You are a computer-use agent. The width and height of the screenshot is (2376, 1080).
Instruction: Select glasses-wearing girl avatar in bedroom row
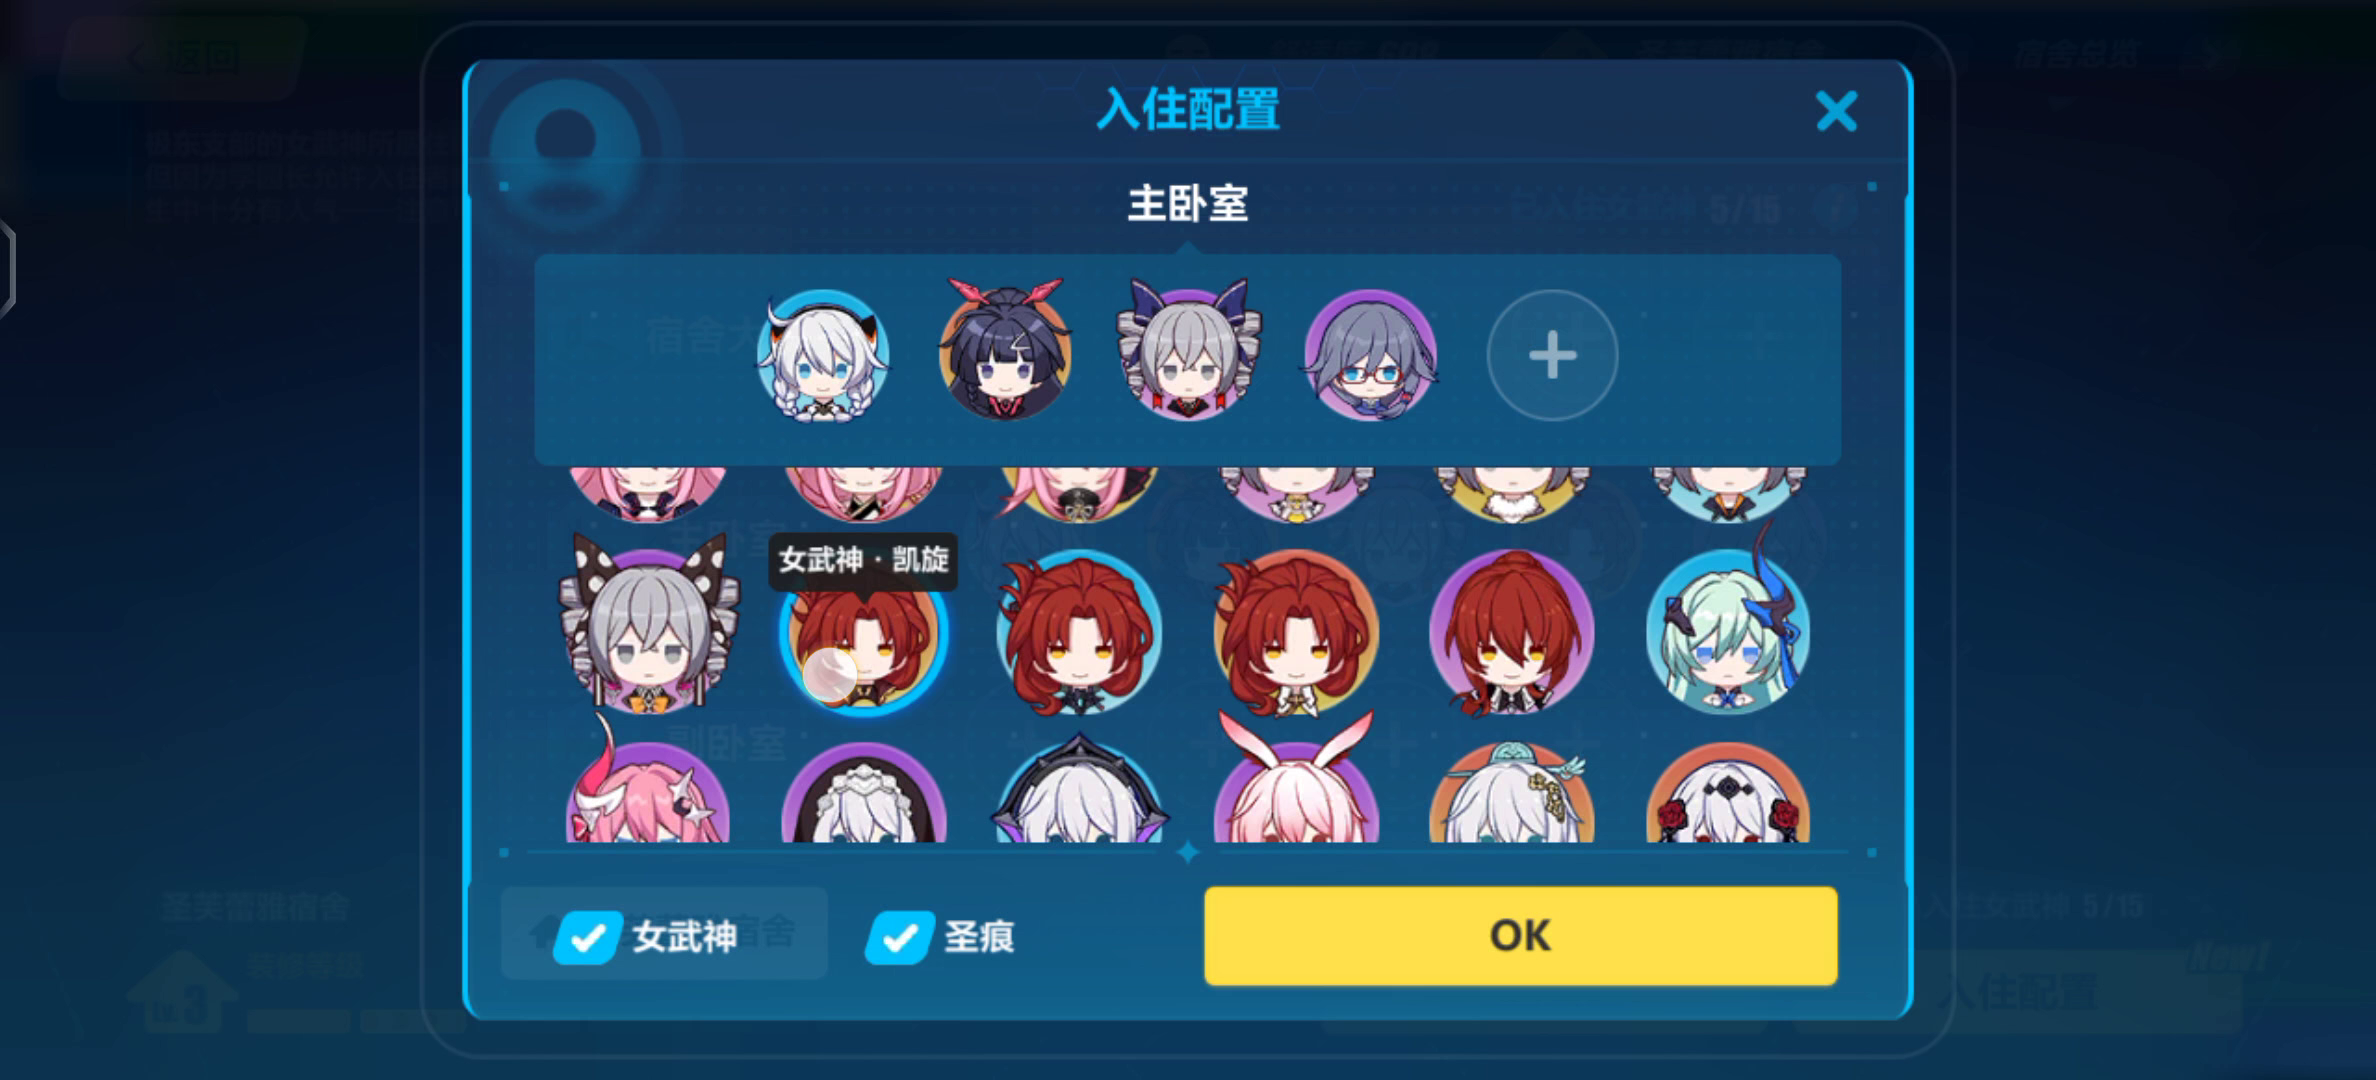tap(1370, 356)
